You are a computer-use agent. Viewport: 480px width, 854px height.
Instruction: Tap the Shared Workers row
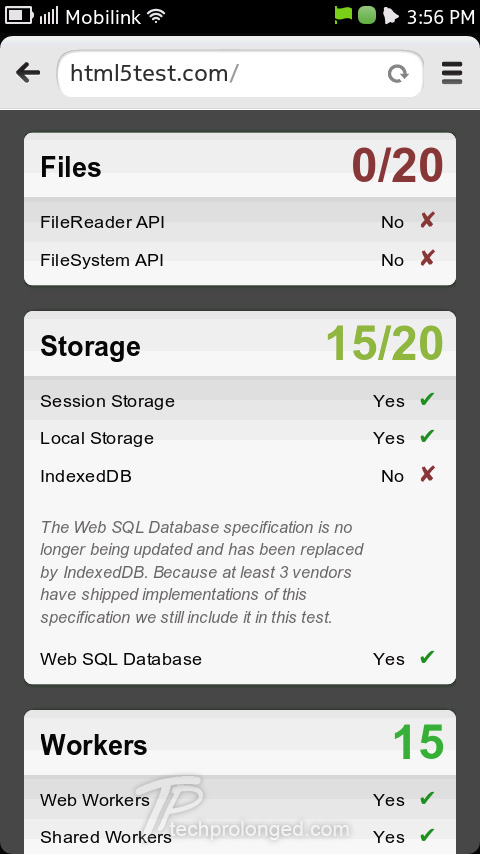(x=240, y=836)
